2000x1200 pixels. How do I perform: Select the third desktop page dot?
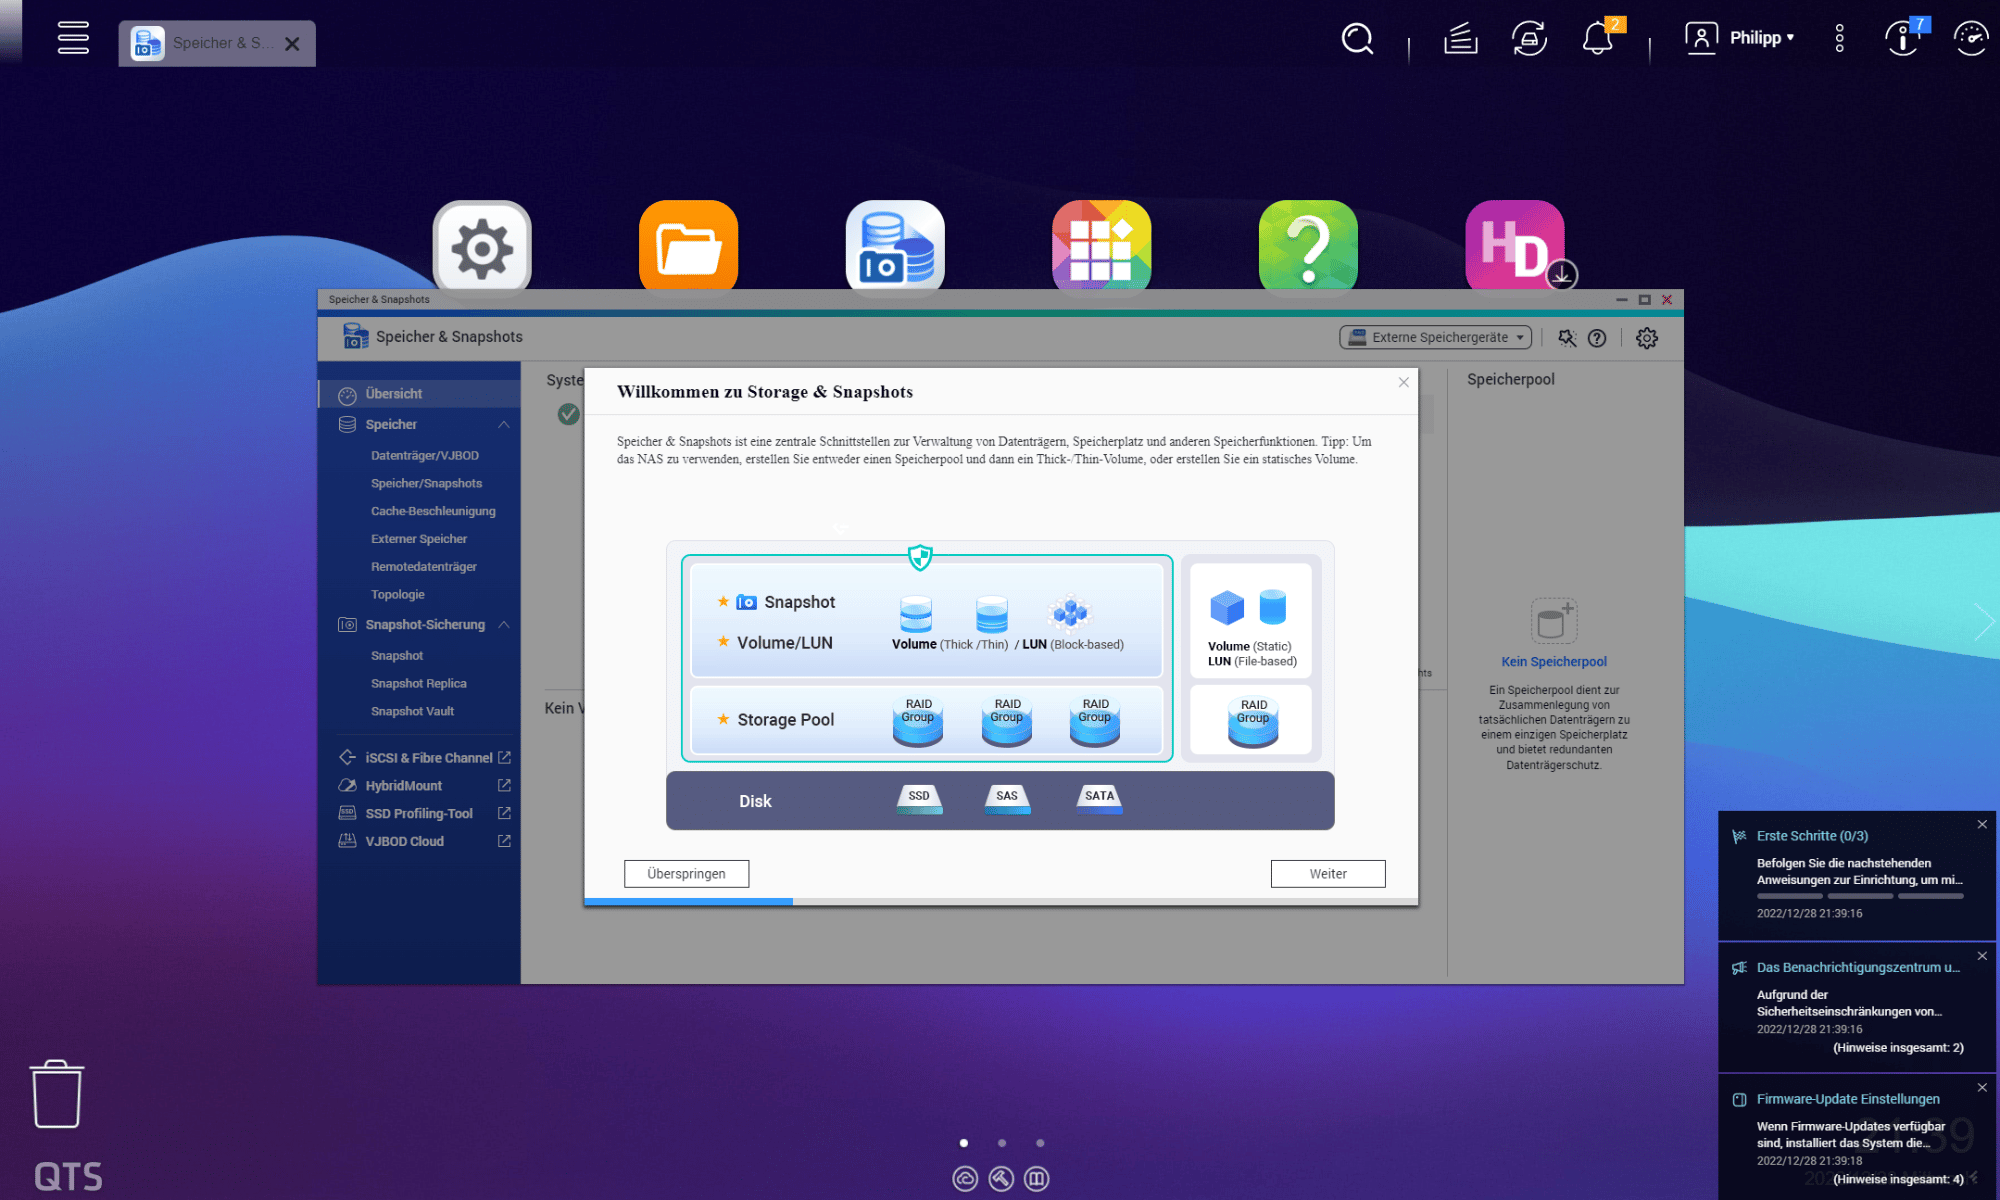coord(1040,1143)
